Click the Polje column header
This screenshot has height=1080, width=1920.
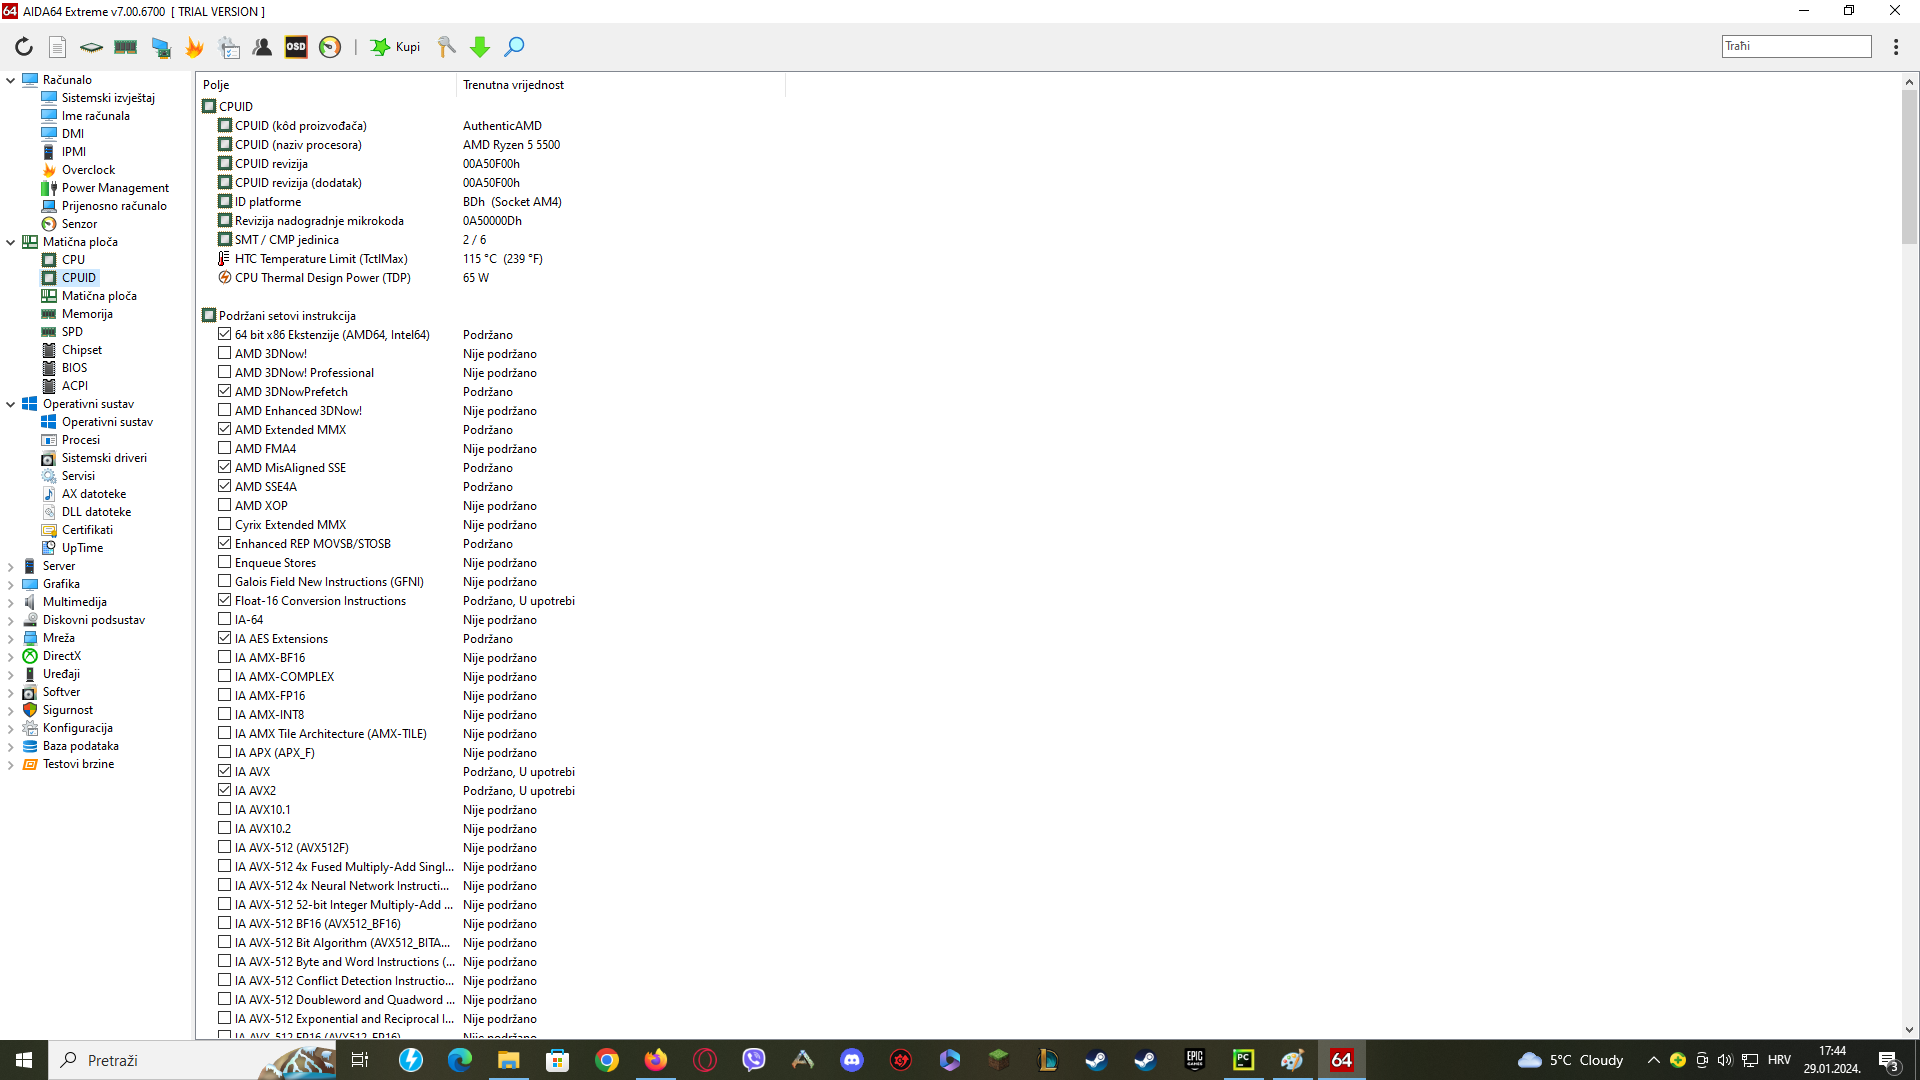pos(326,85)
